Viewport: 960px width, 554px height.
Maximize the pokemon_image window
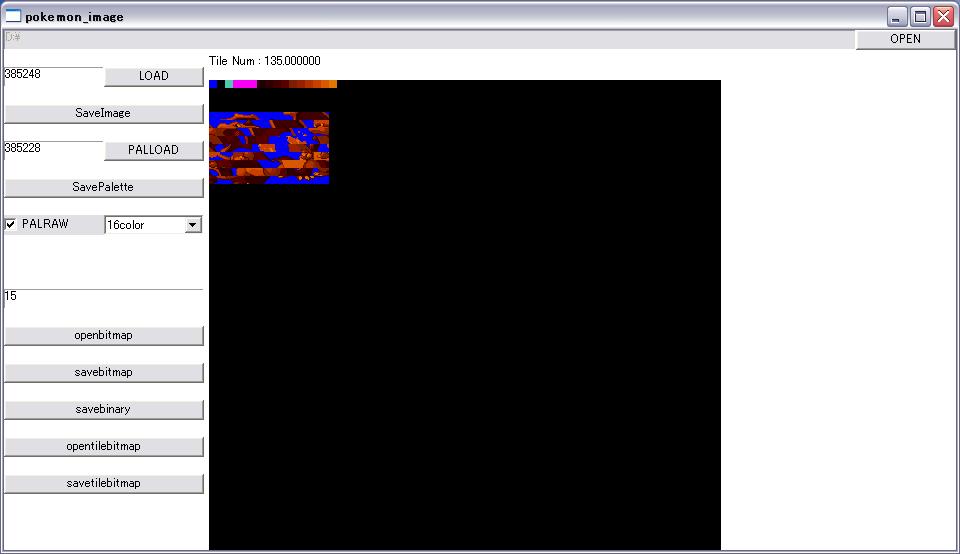(920, 17)
